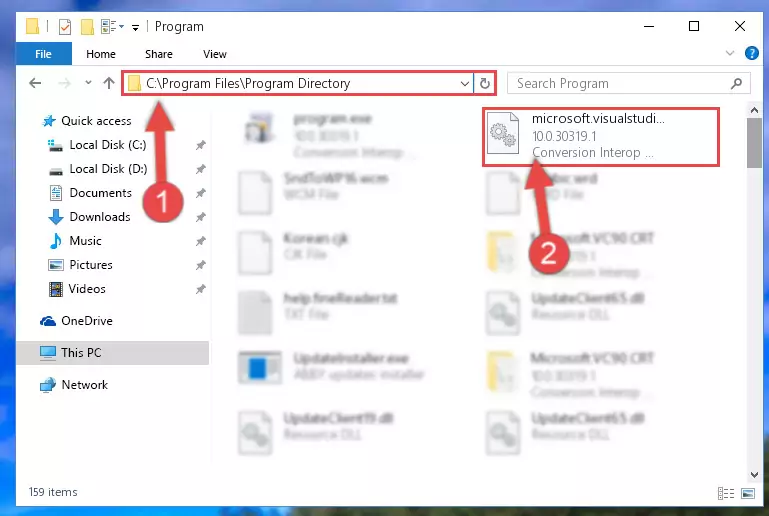This screenshot has width=769, height=516.
Task: Click the vertical scrollbar thumb
Action: [x=754, y=143]
